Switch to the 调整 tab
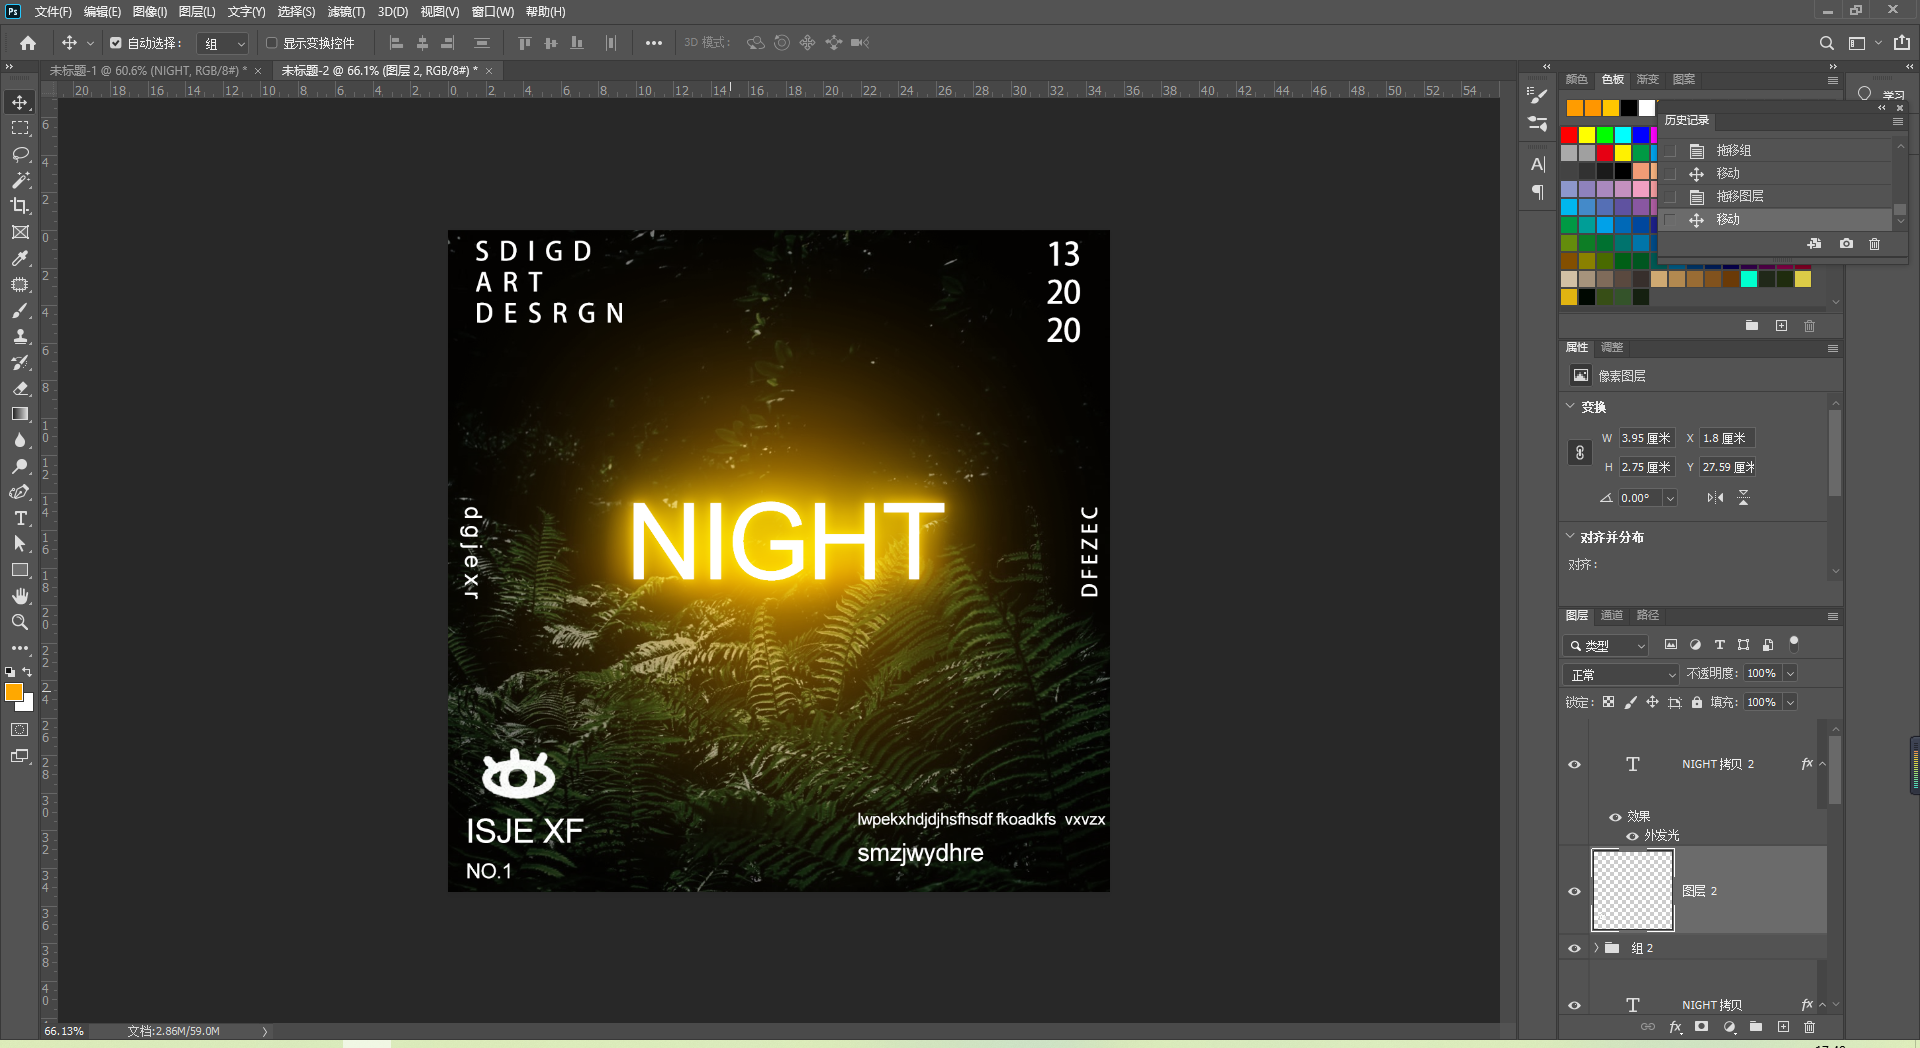 coord(1612,348)
